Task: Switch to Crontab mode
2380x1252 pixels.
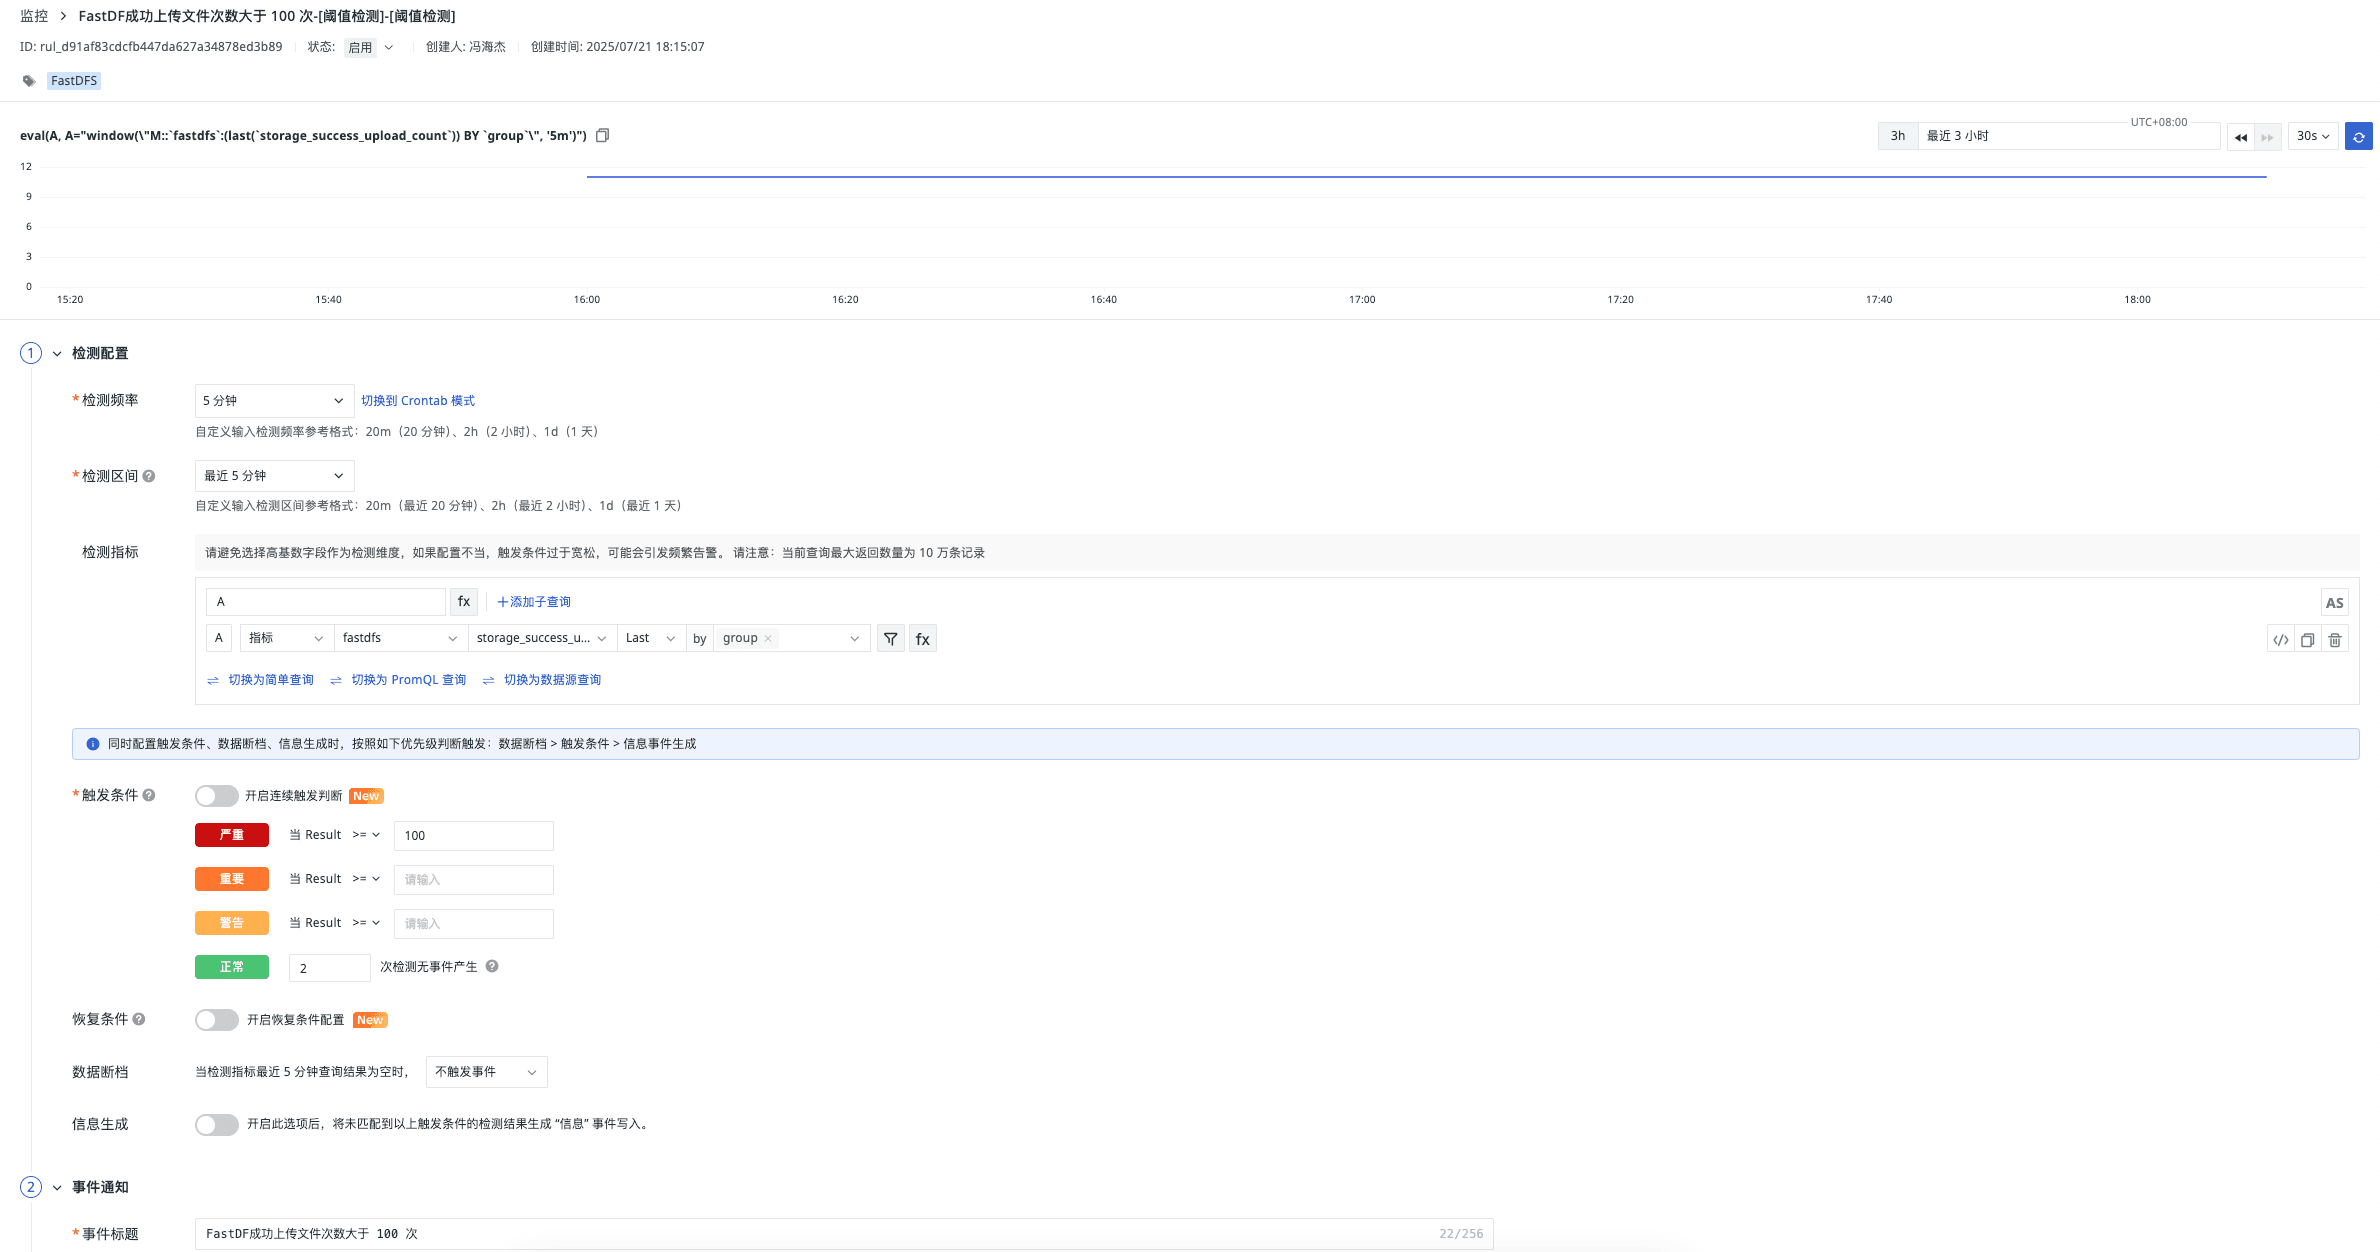Action: 417,401
